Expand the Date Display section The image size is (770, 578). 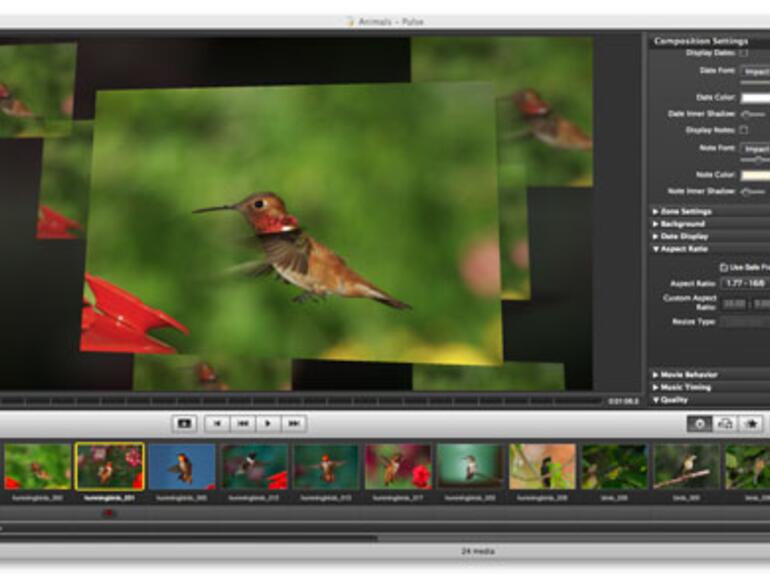coord(710,236)
